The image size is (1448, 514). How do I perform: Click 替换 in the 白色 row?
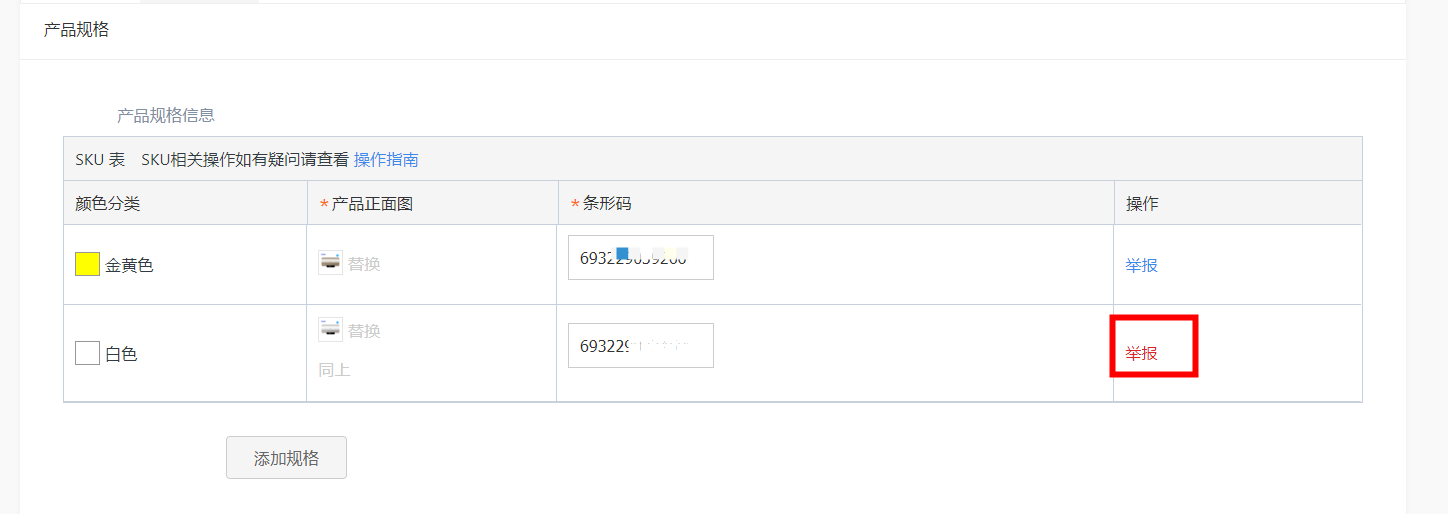tap(364, 331)
